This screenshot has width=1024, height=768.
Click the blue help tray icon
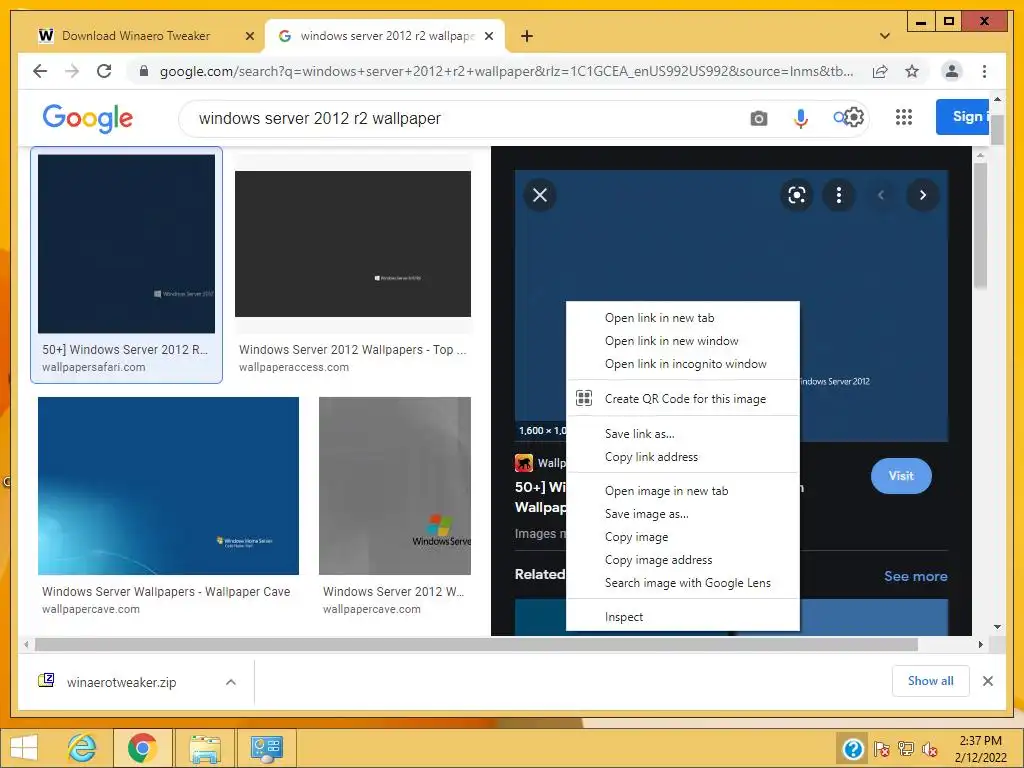pos(853,748)
